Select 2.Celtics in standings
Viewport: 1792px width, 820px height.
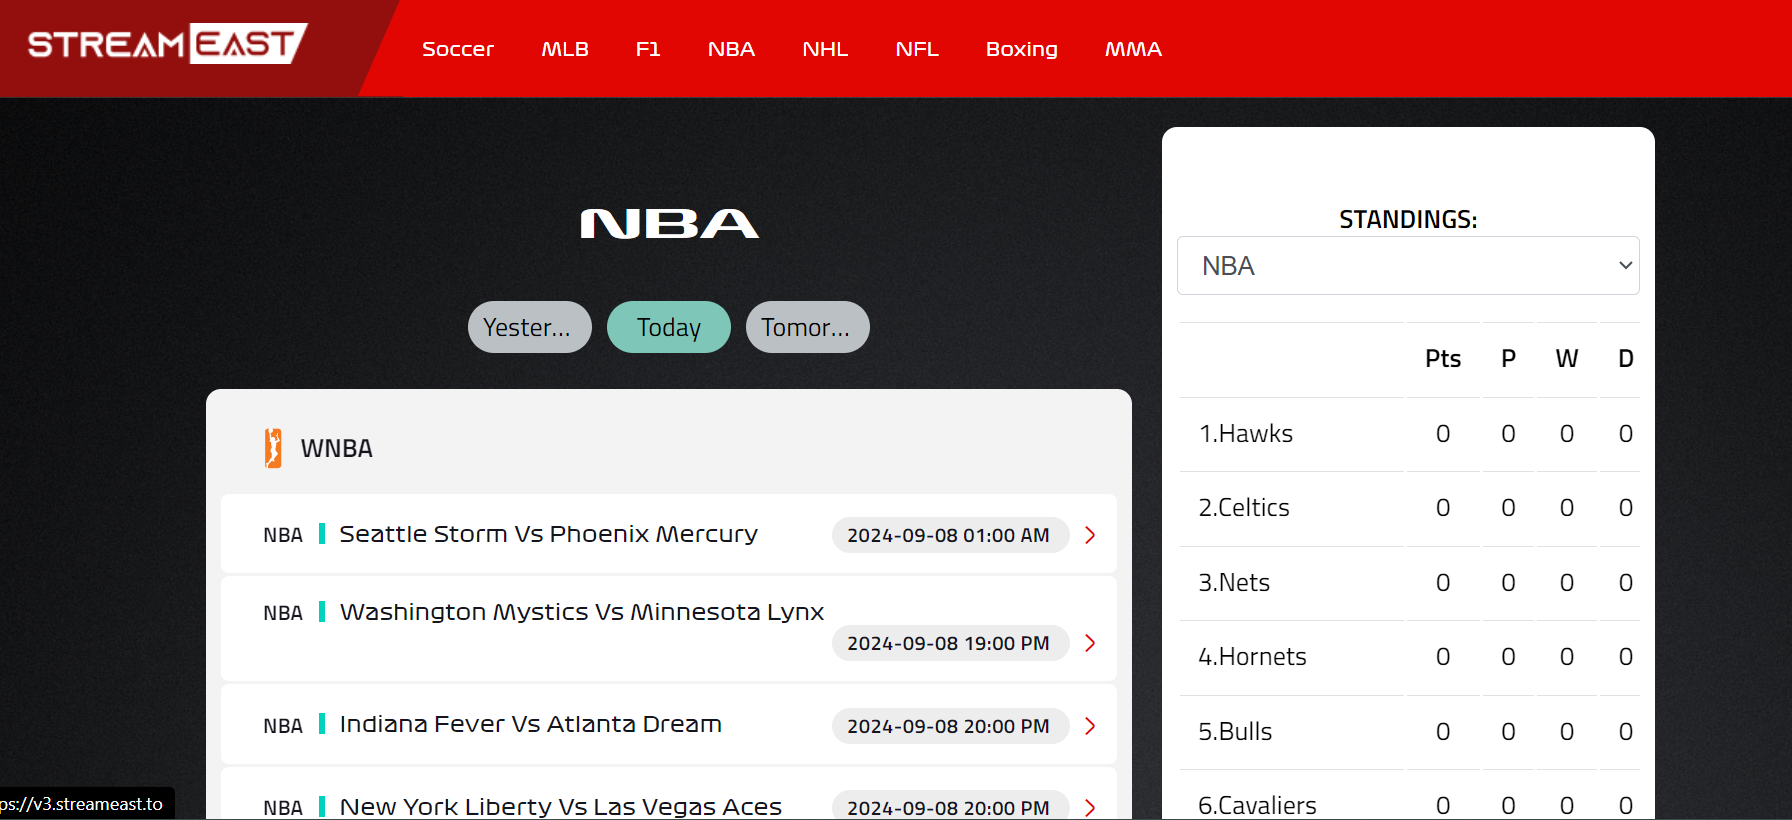[x=1244, y=508]
